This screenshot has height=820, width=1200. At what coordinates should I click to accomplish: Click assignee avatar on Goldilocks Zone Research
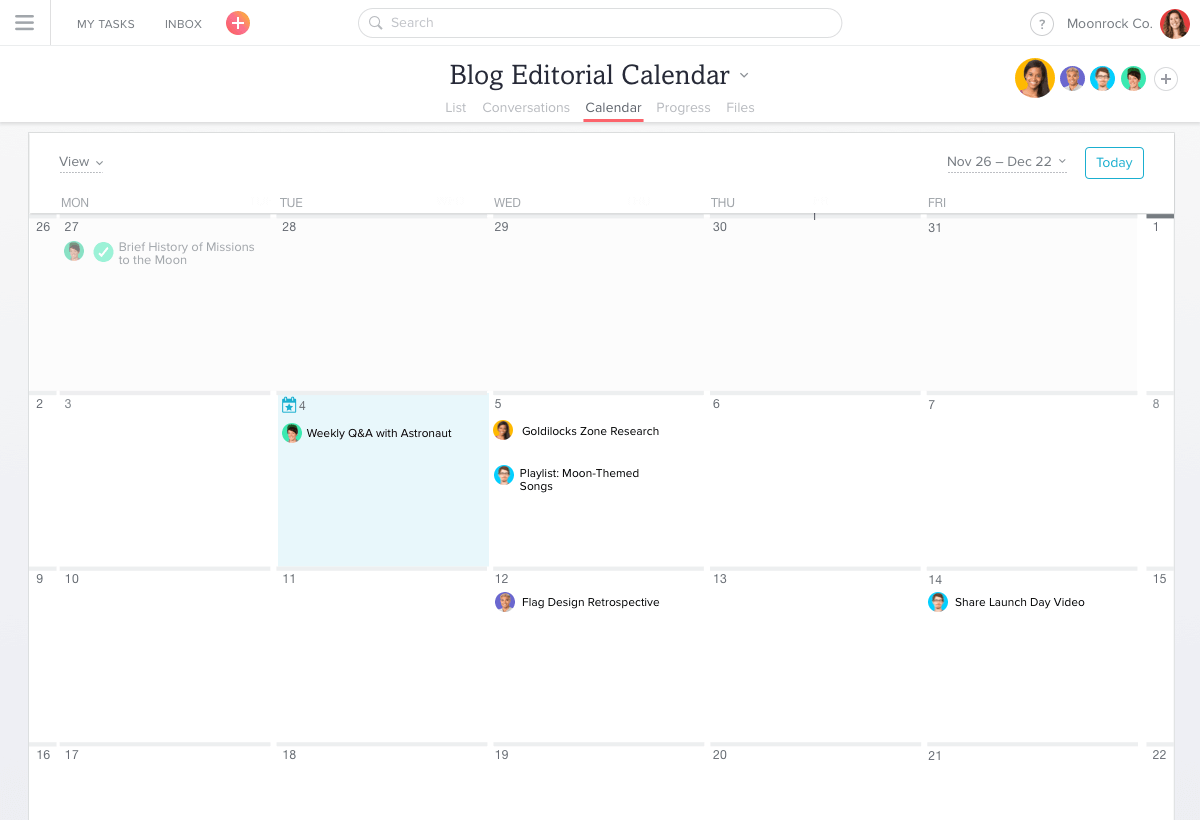point(504,431)
